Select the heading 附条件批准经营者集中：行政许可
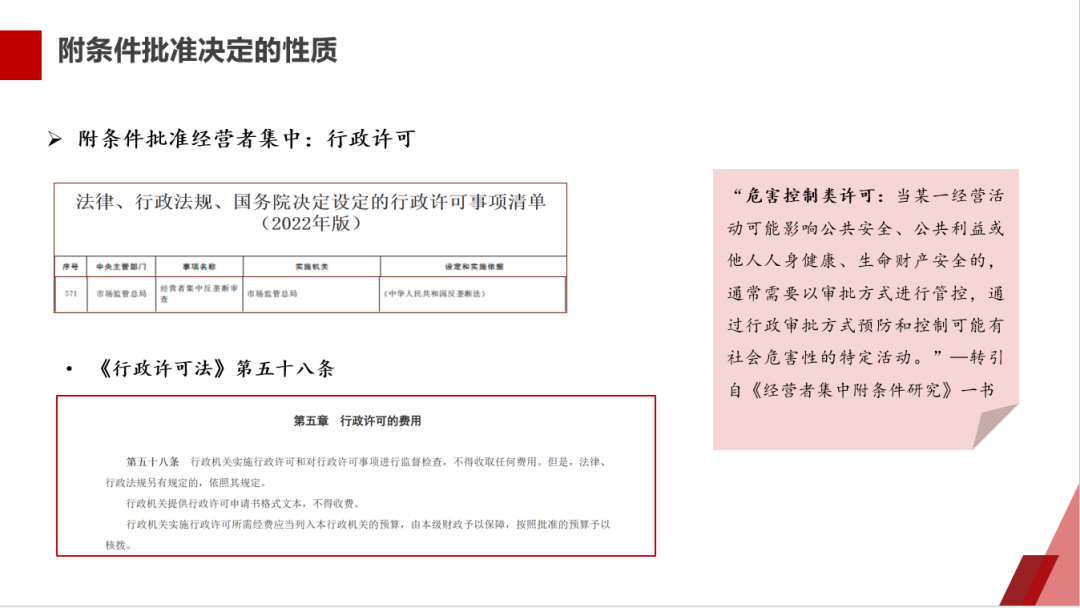1080x608 pixels. click(x=246, y=140)
